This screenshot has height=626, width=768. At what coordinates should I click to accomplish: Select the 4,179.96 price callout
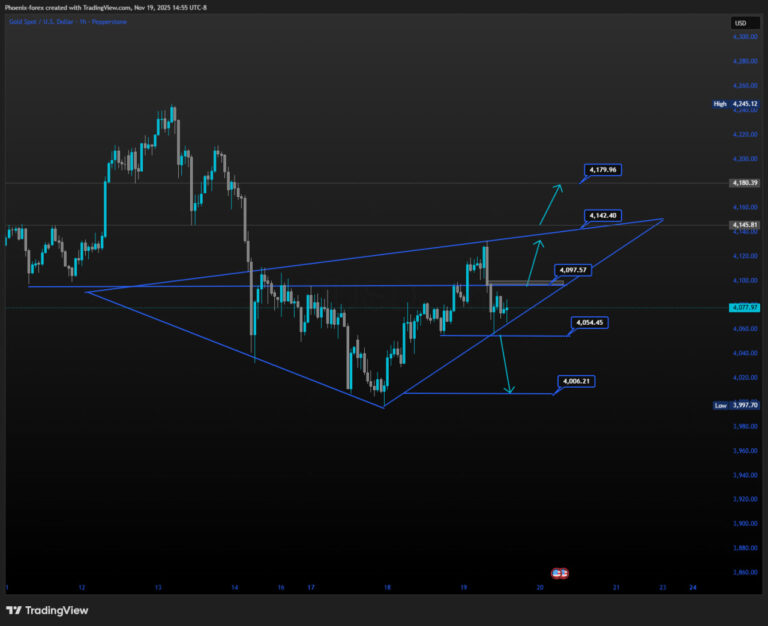coord(604,170)
